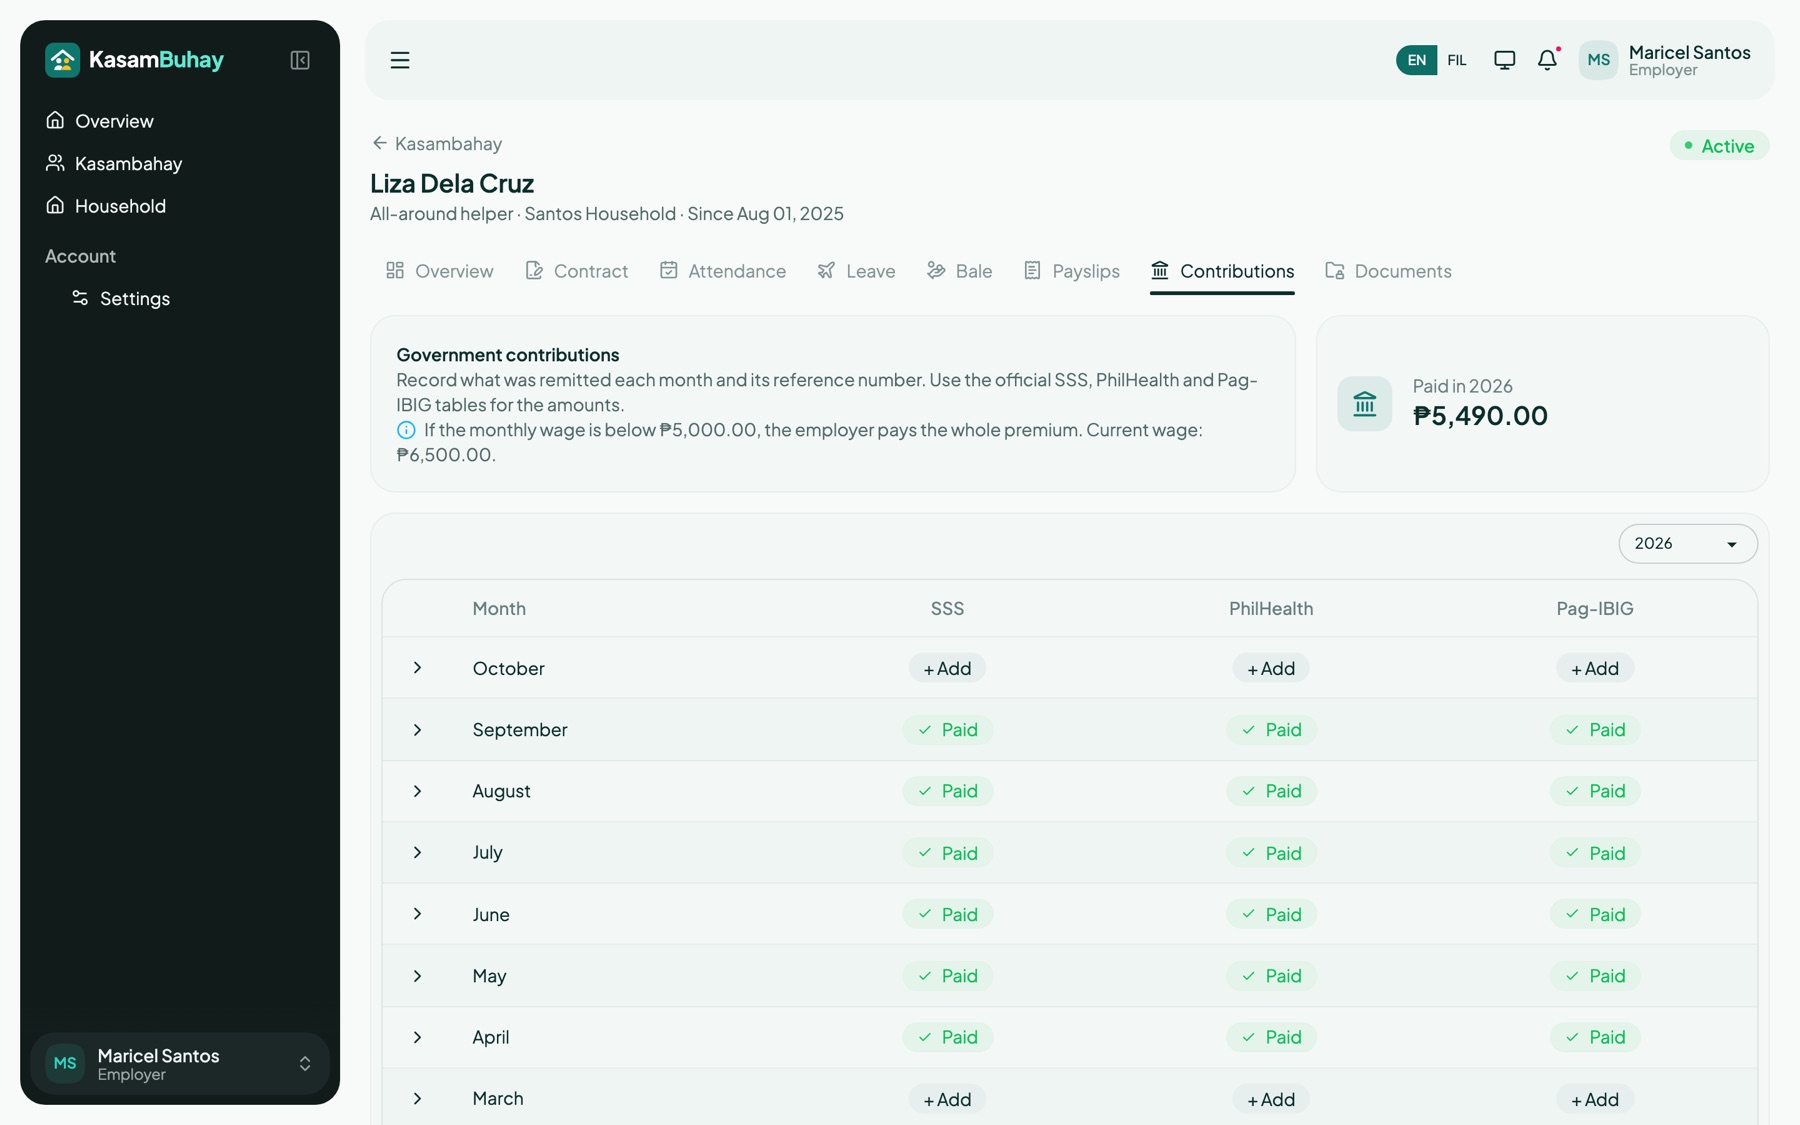Image resolution: width=1800 pixels, height=1125 pixels.
Task: Collapse the sidebar panel icon
Action: click(300, 60)
